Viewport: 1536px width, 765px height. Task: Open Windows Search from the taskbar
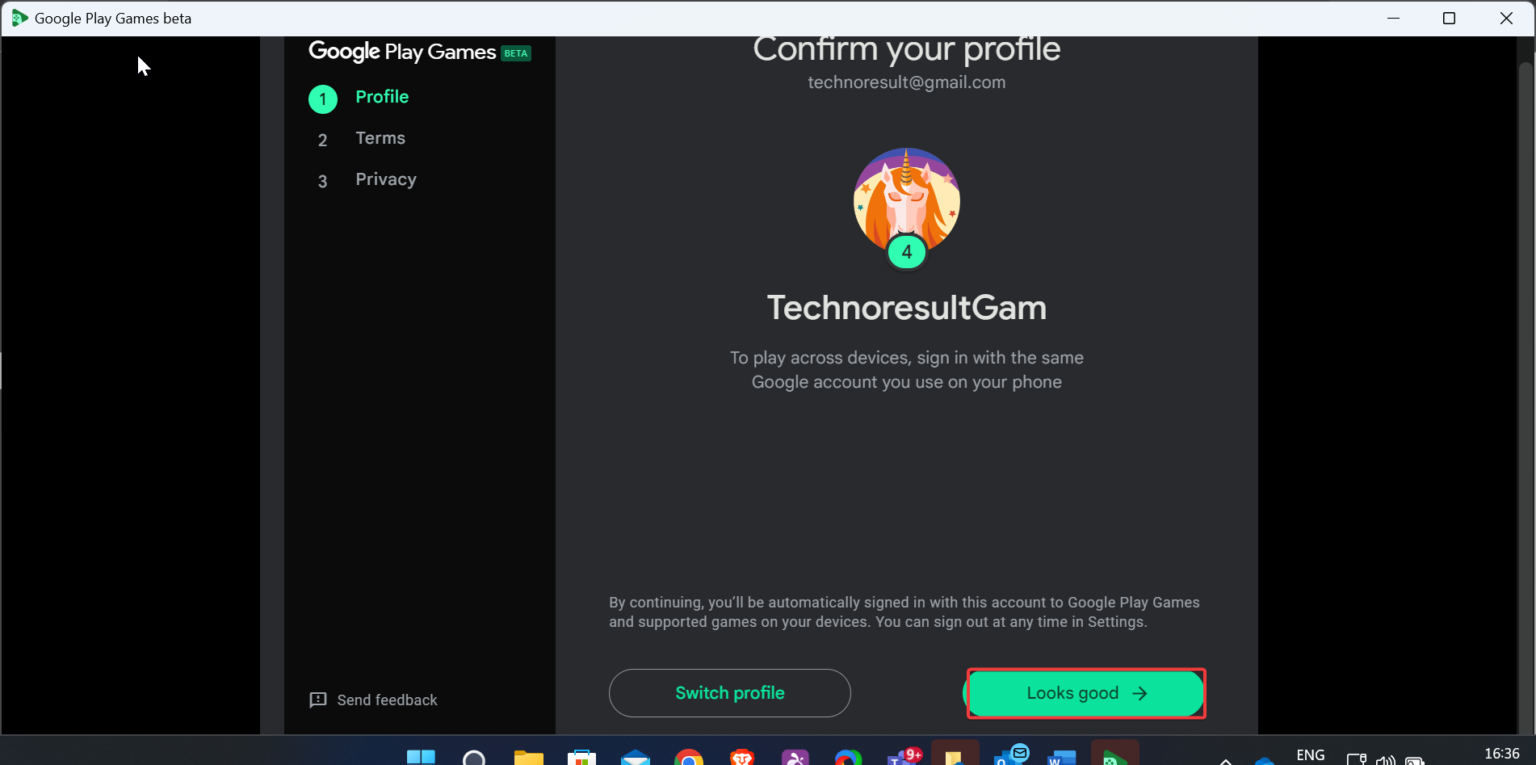coord(473,755)
